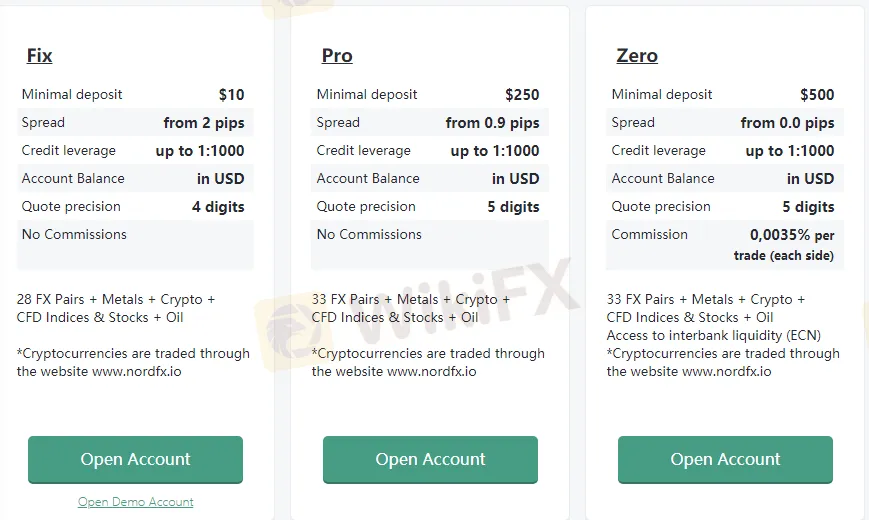Image resolution: width=869 pixels, height=520 pixels.
Task: Click the Zero card Account Balance row
Action: tap(725, 178)
